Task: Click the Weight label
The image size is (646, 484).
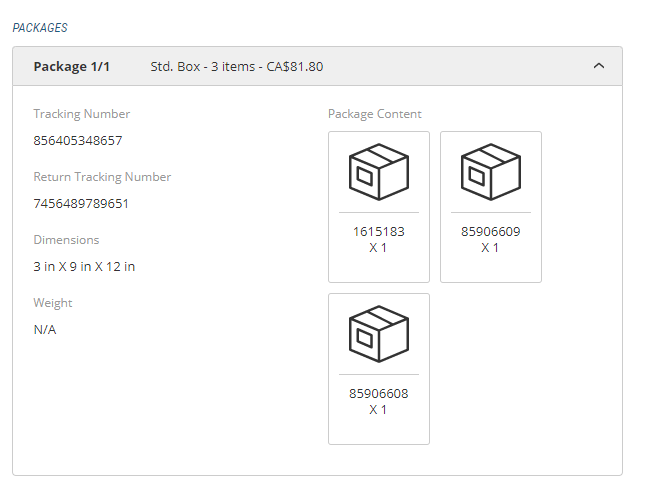Action: (x=53, y=303)
